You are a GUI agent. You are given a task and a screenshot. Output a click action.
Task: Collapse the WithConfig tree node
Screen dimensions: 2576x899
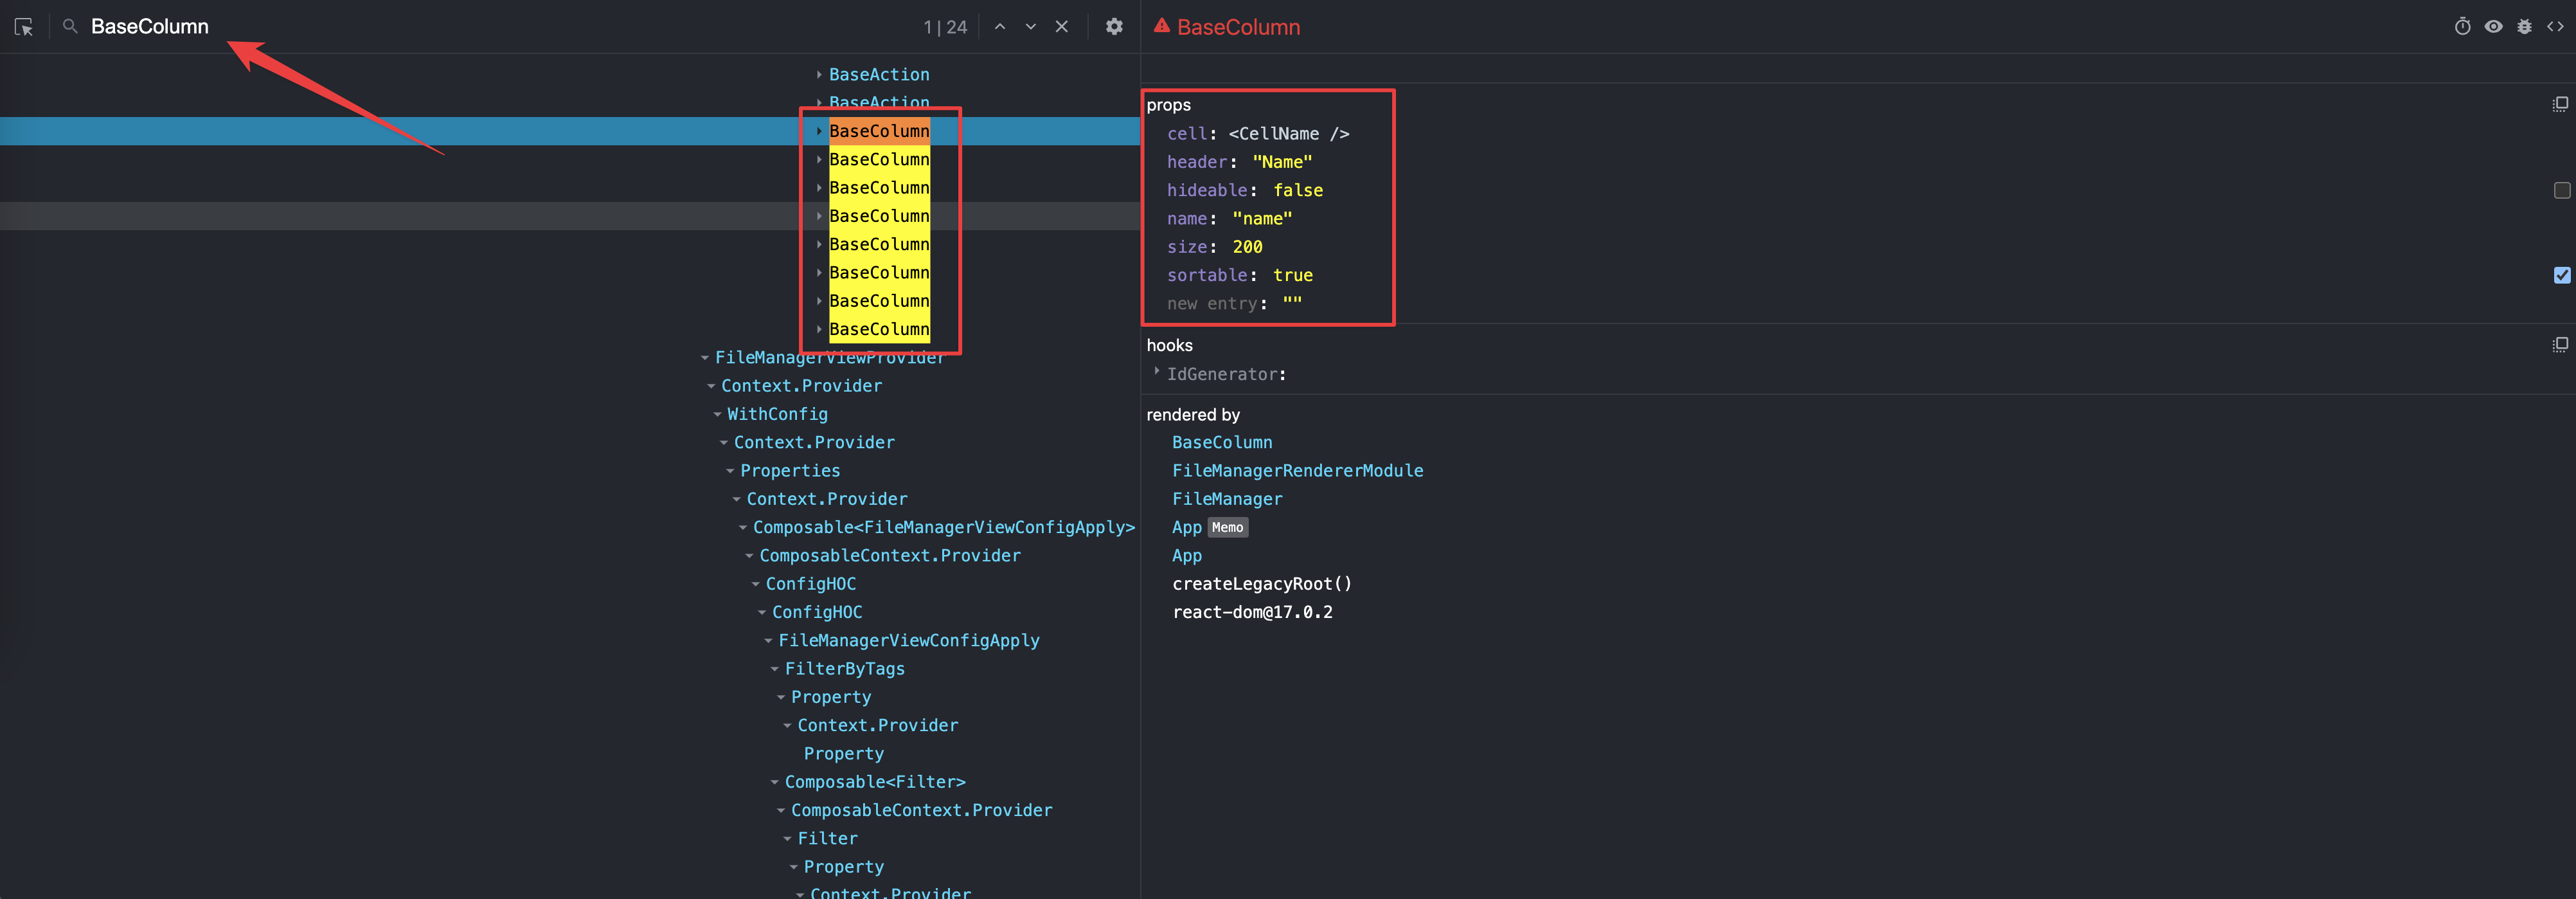click(x=717, y=414)
